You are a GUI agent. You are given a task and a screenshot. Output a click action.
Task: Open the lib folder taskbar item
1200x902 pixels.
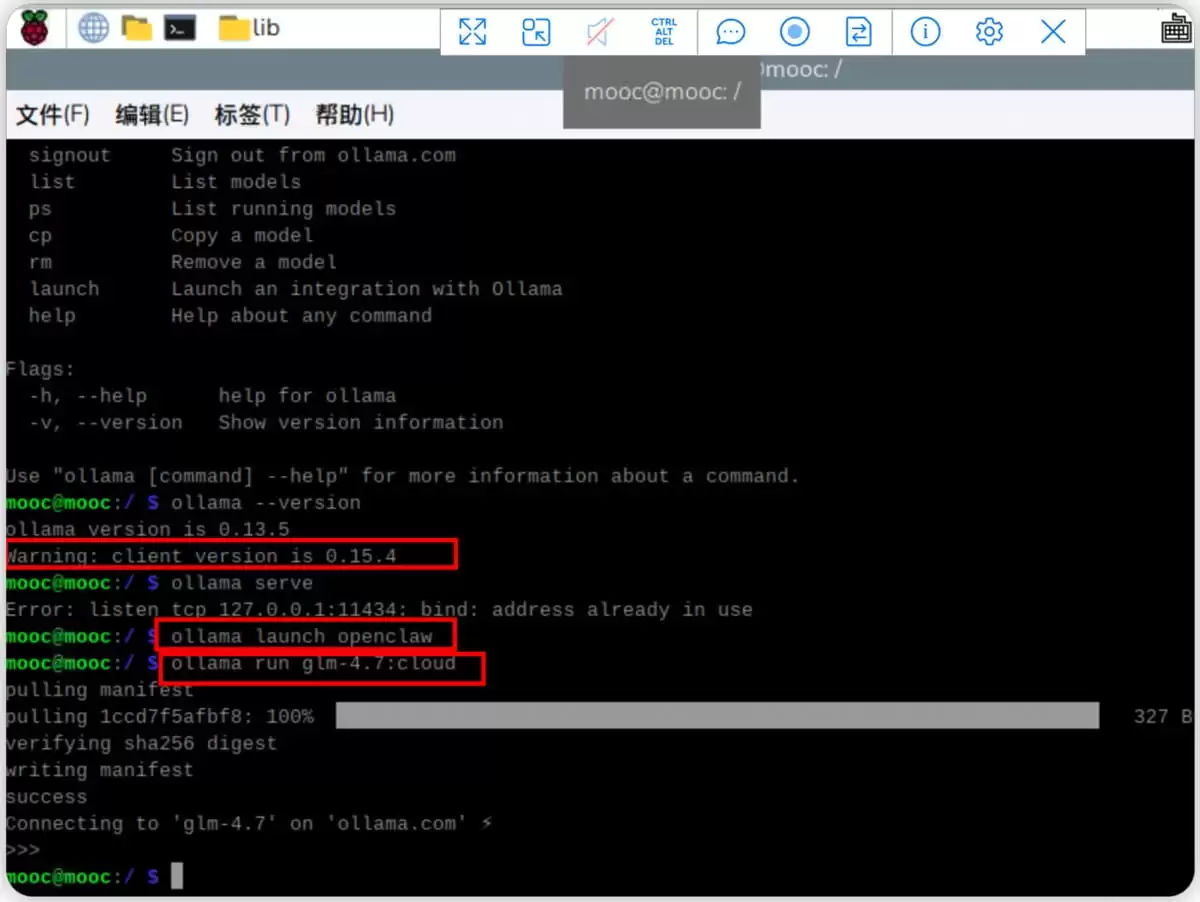click(249, 29)
